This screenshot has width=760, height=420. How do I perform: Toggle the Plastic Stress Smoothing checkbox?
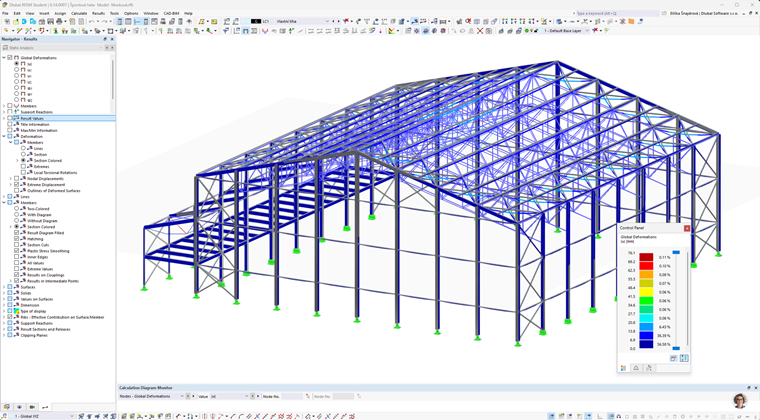pyautogui.click(x=16, y=251)
